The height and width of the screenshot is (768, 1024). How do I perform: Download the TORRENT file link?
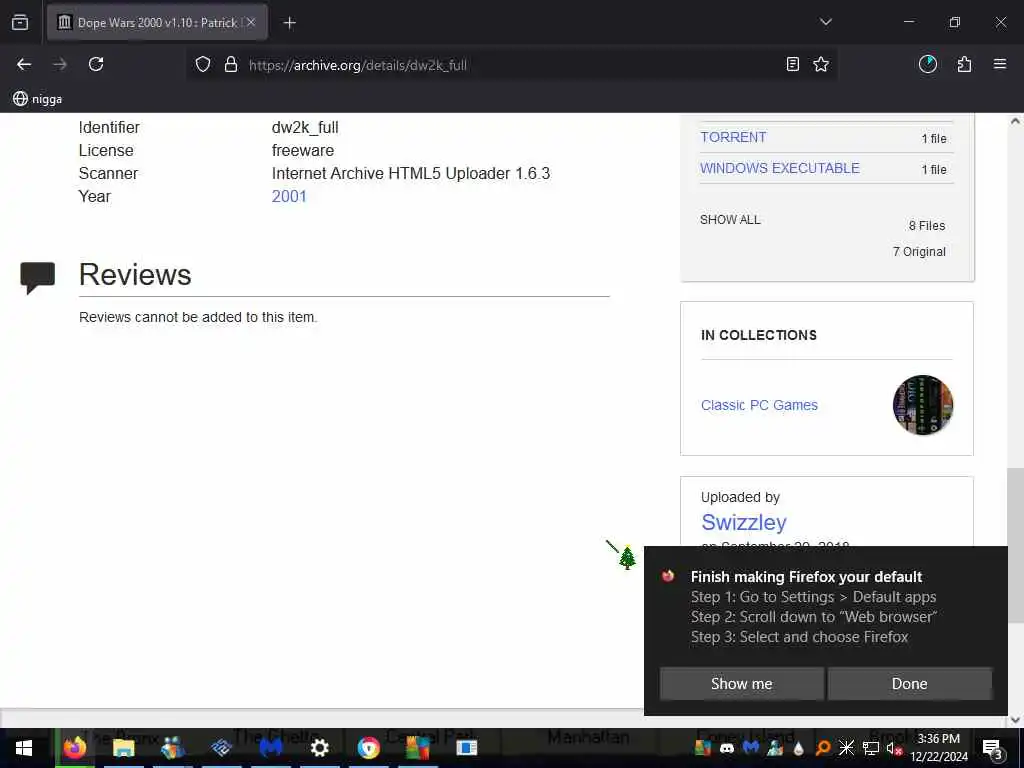coord(733,137)
